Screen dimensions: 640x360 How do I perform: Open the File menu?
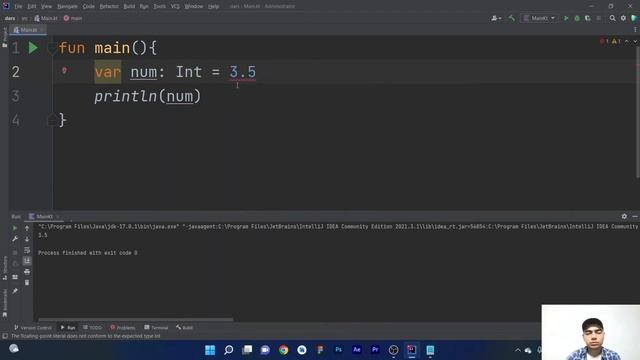point(18,7)
